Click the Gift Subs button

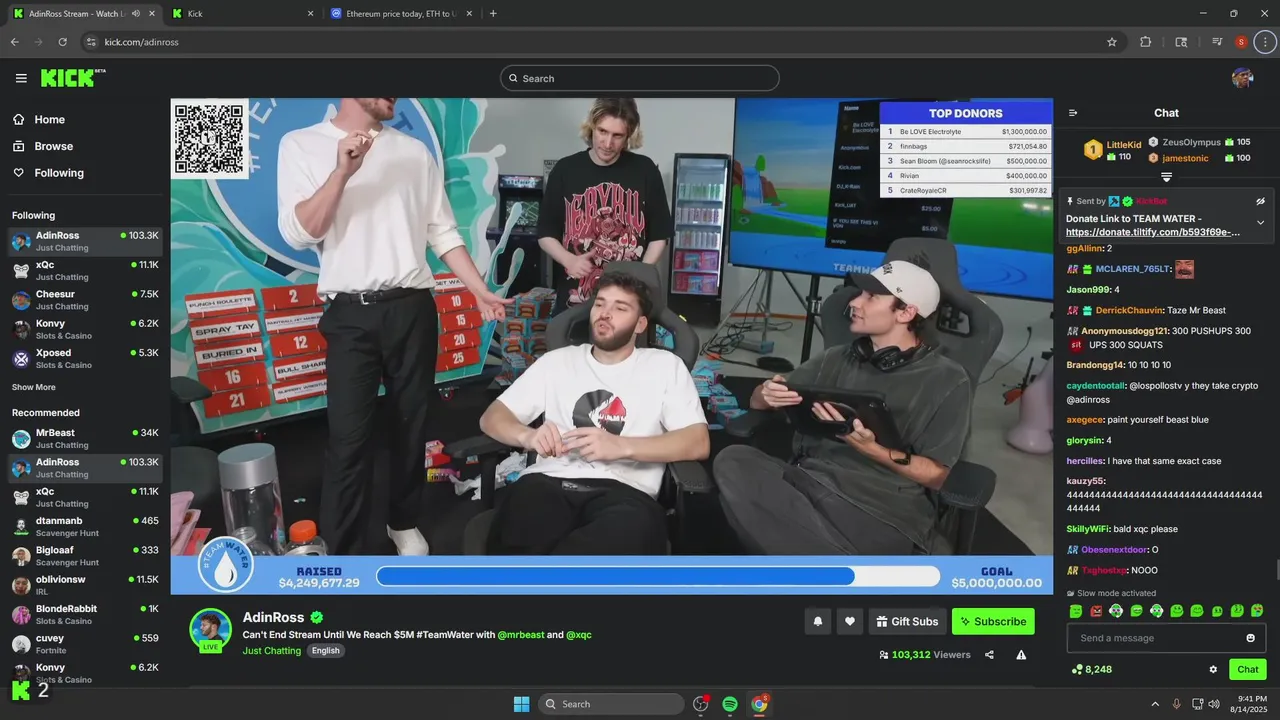coord(907,621)
